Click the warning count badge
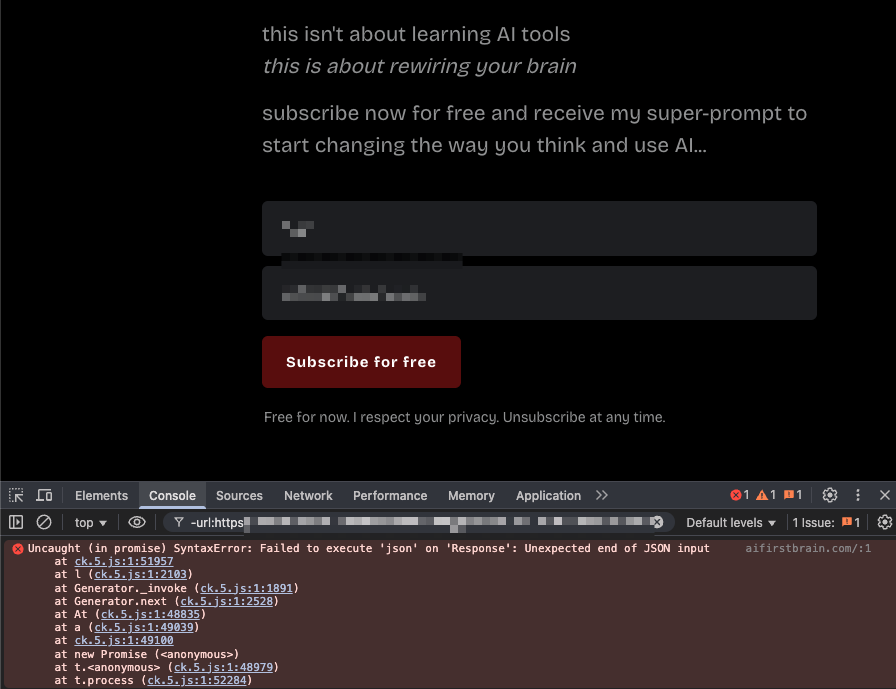The height and width of the screenshot is (689, 896). pyautogui.click(x=766, y=495)
